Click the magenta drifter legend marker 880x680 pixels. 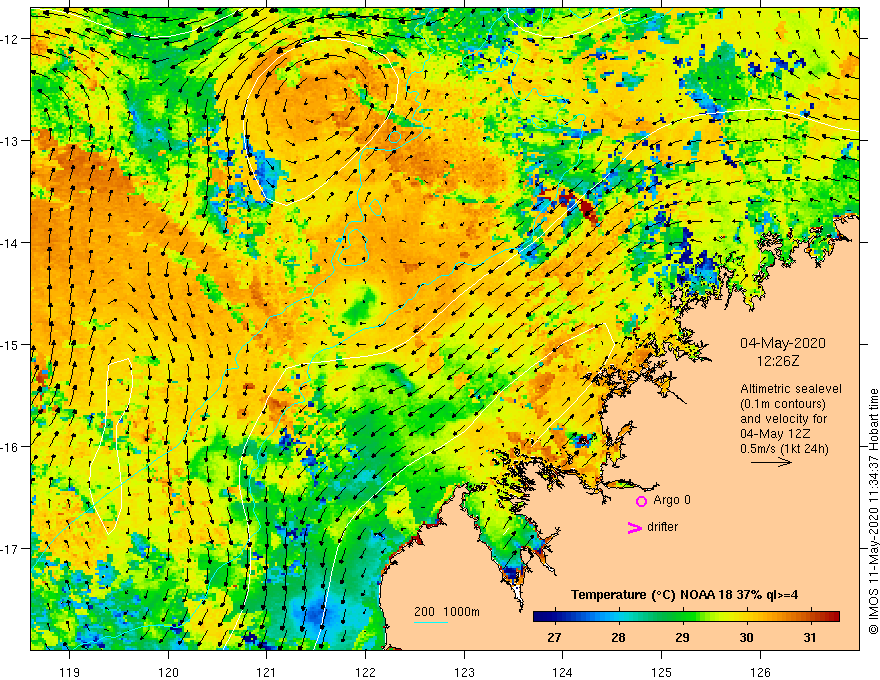coord(634,527)
